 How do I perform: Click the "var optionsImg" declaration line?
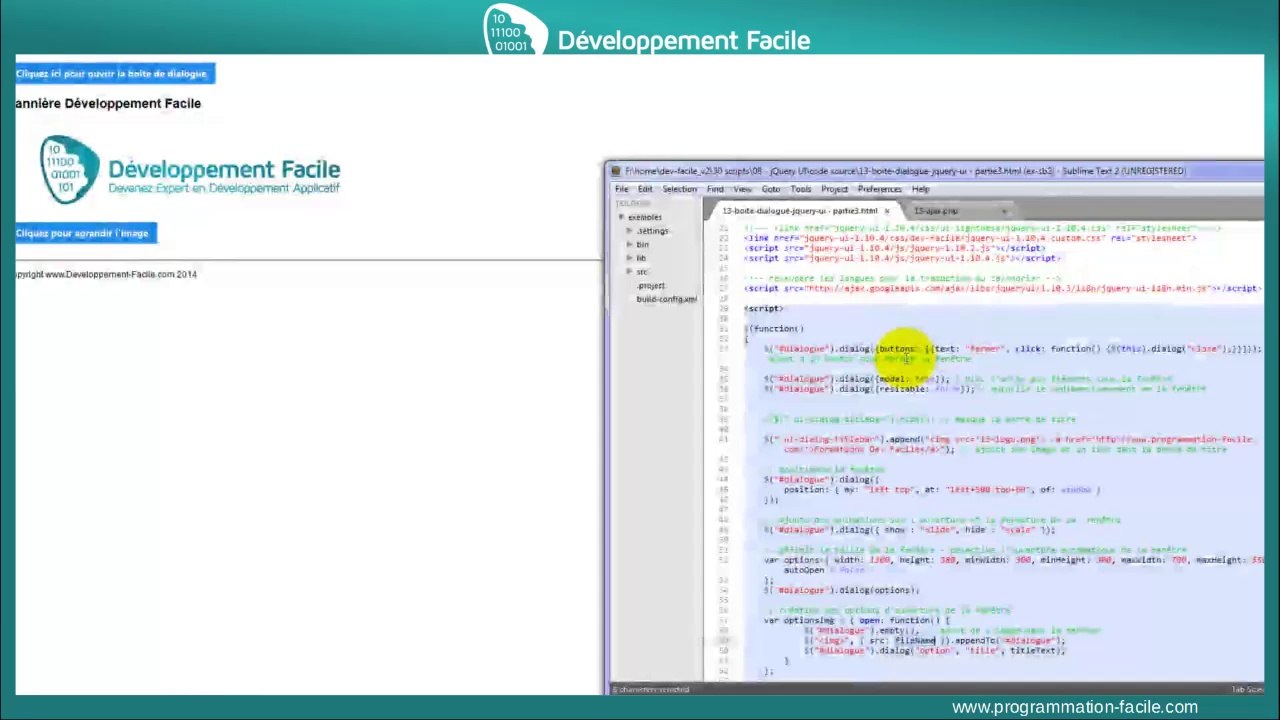[856, 620]
